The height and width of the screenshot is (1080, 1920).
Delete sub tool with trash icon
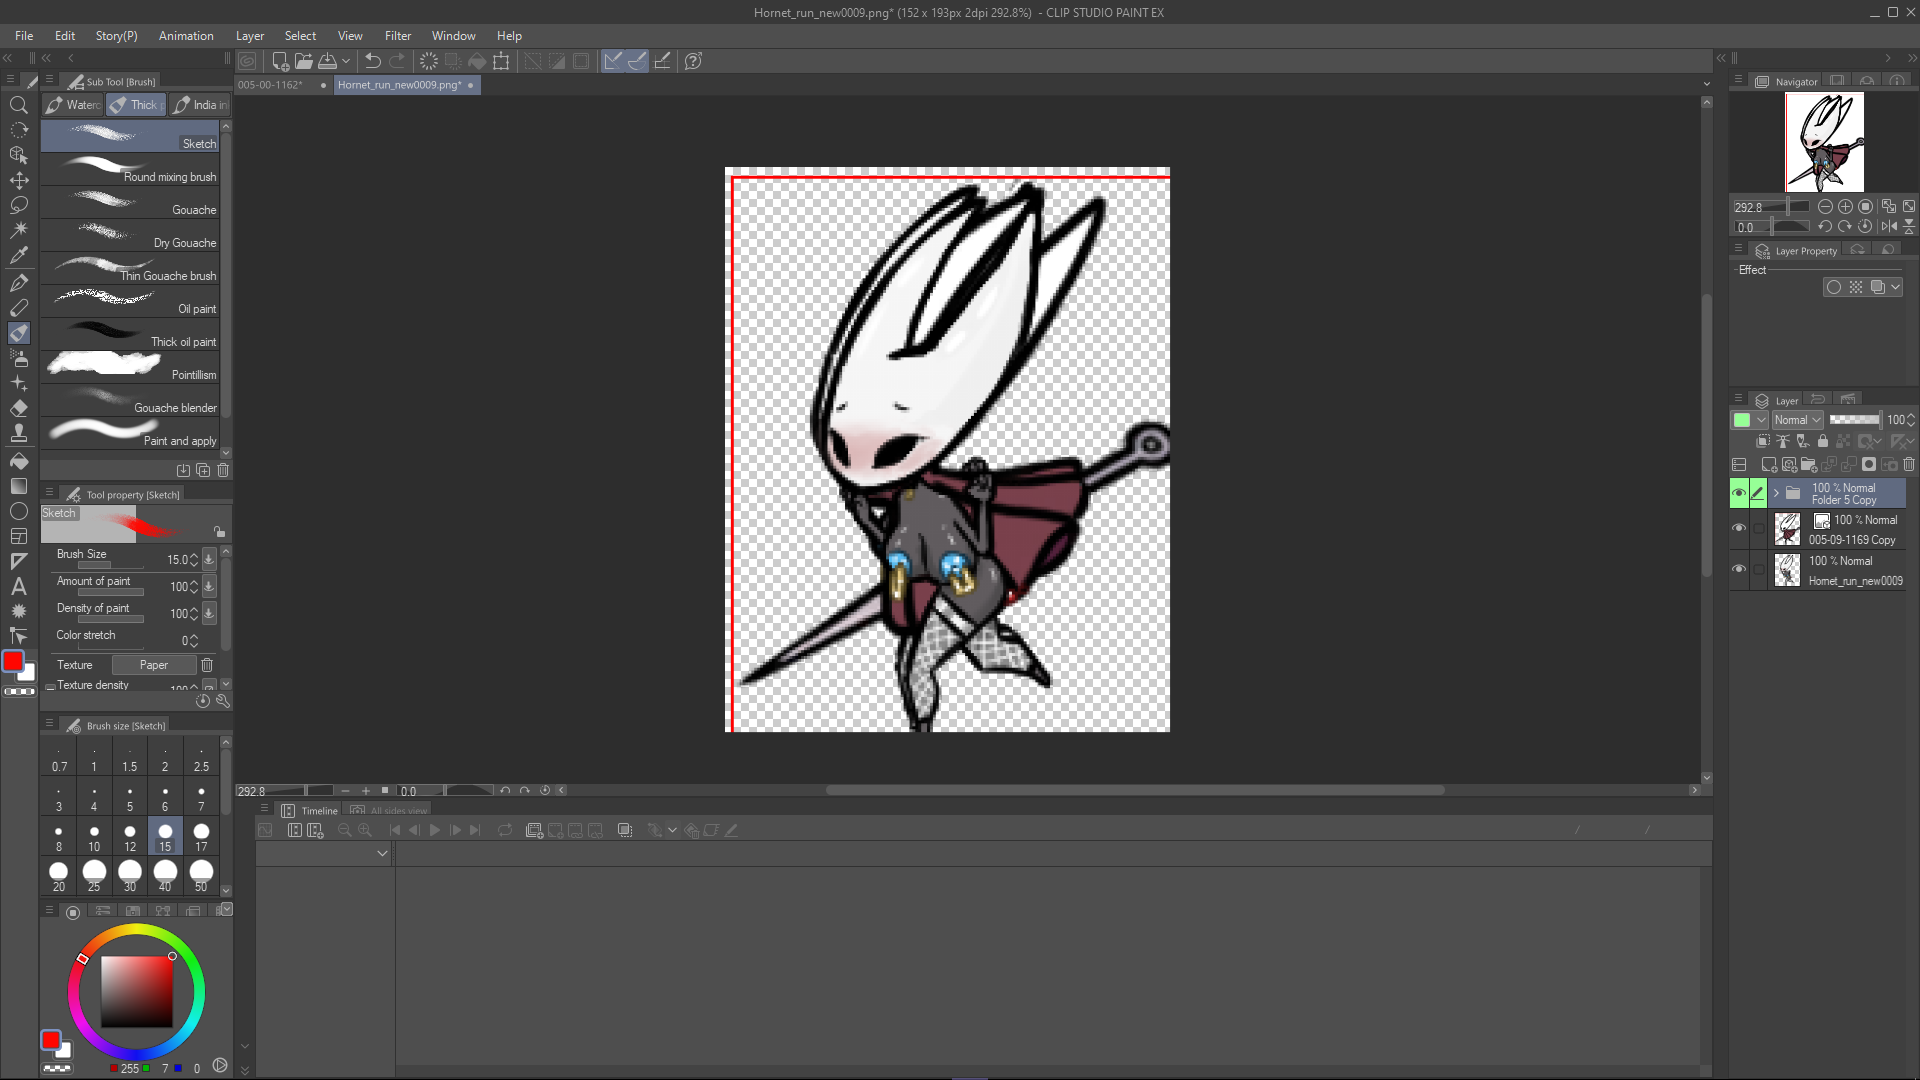[223, 470]
